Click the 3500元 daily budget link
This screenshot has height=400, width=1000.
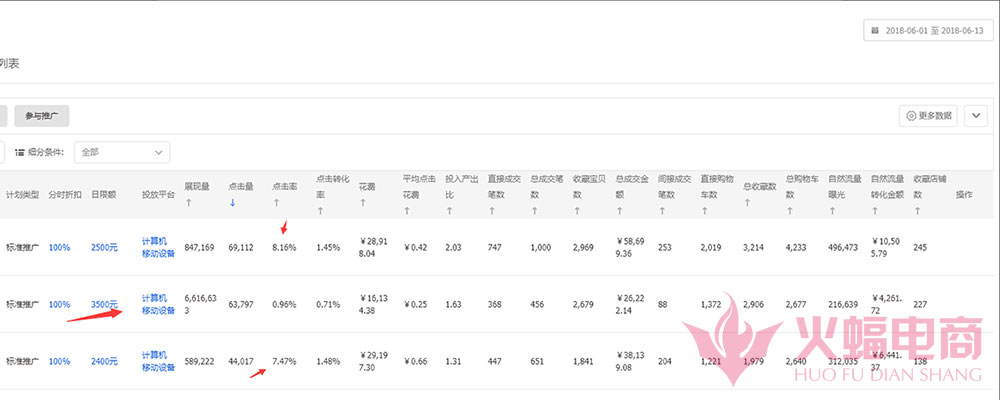coord(104,304)
